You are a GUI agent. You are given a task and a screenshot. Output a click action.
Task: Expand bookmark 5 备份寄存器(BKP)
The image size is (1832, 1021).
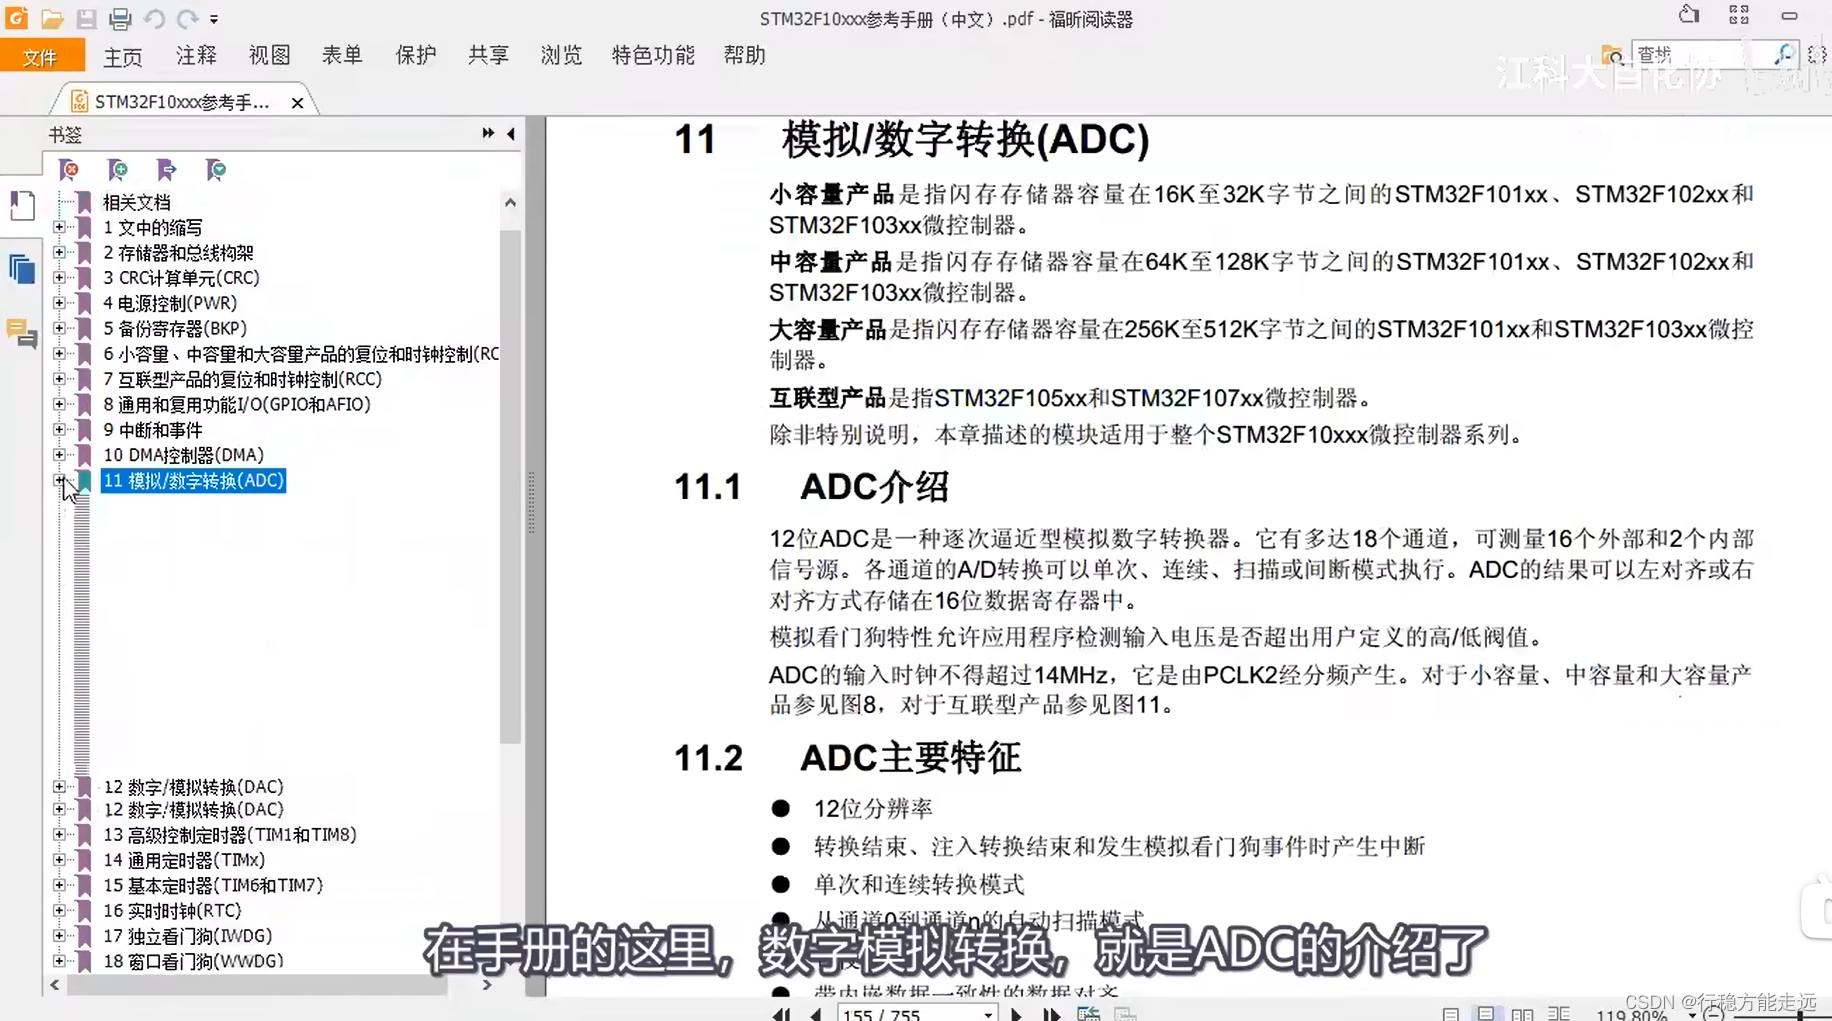[60, 328]
